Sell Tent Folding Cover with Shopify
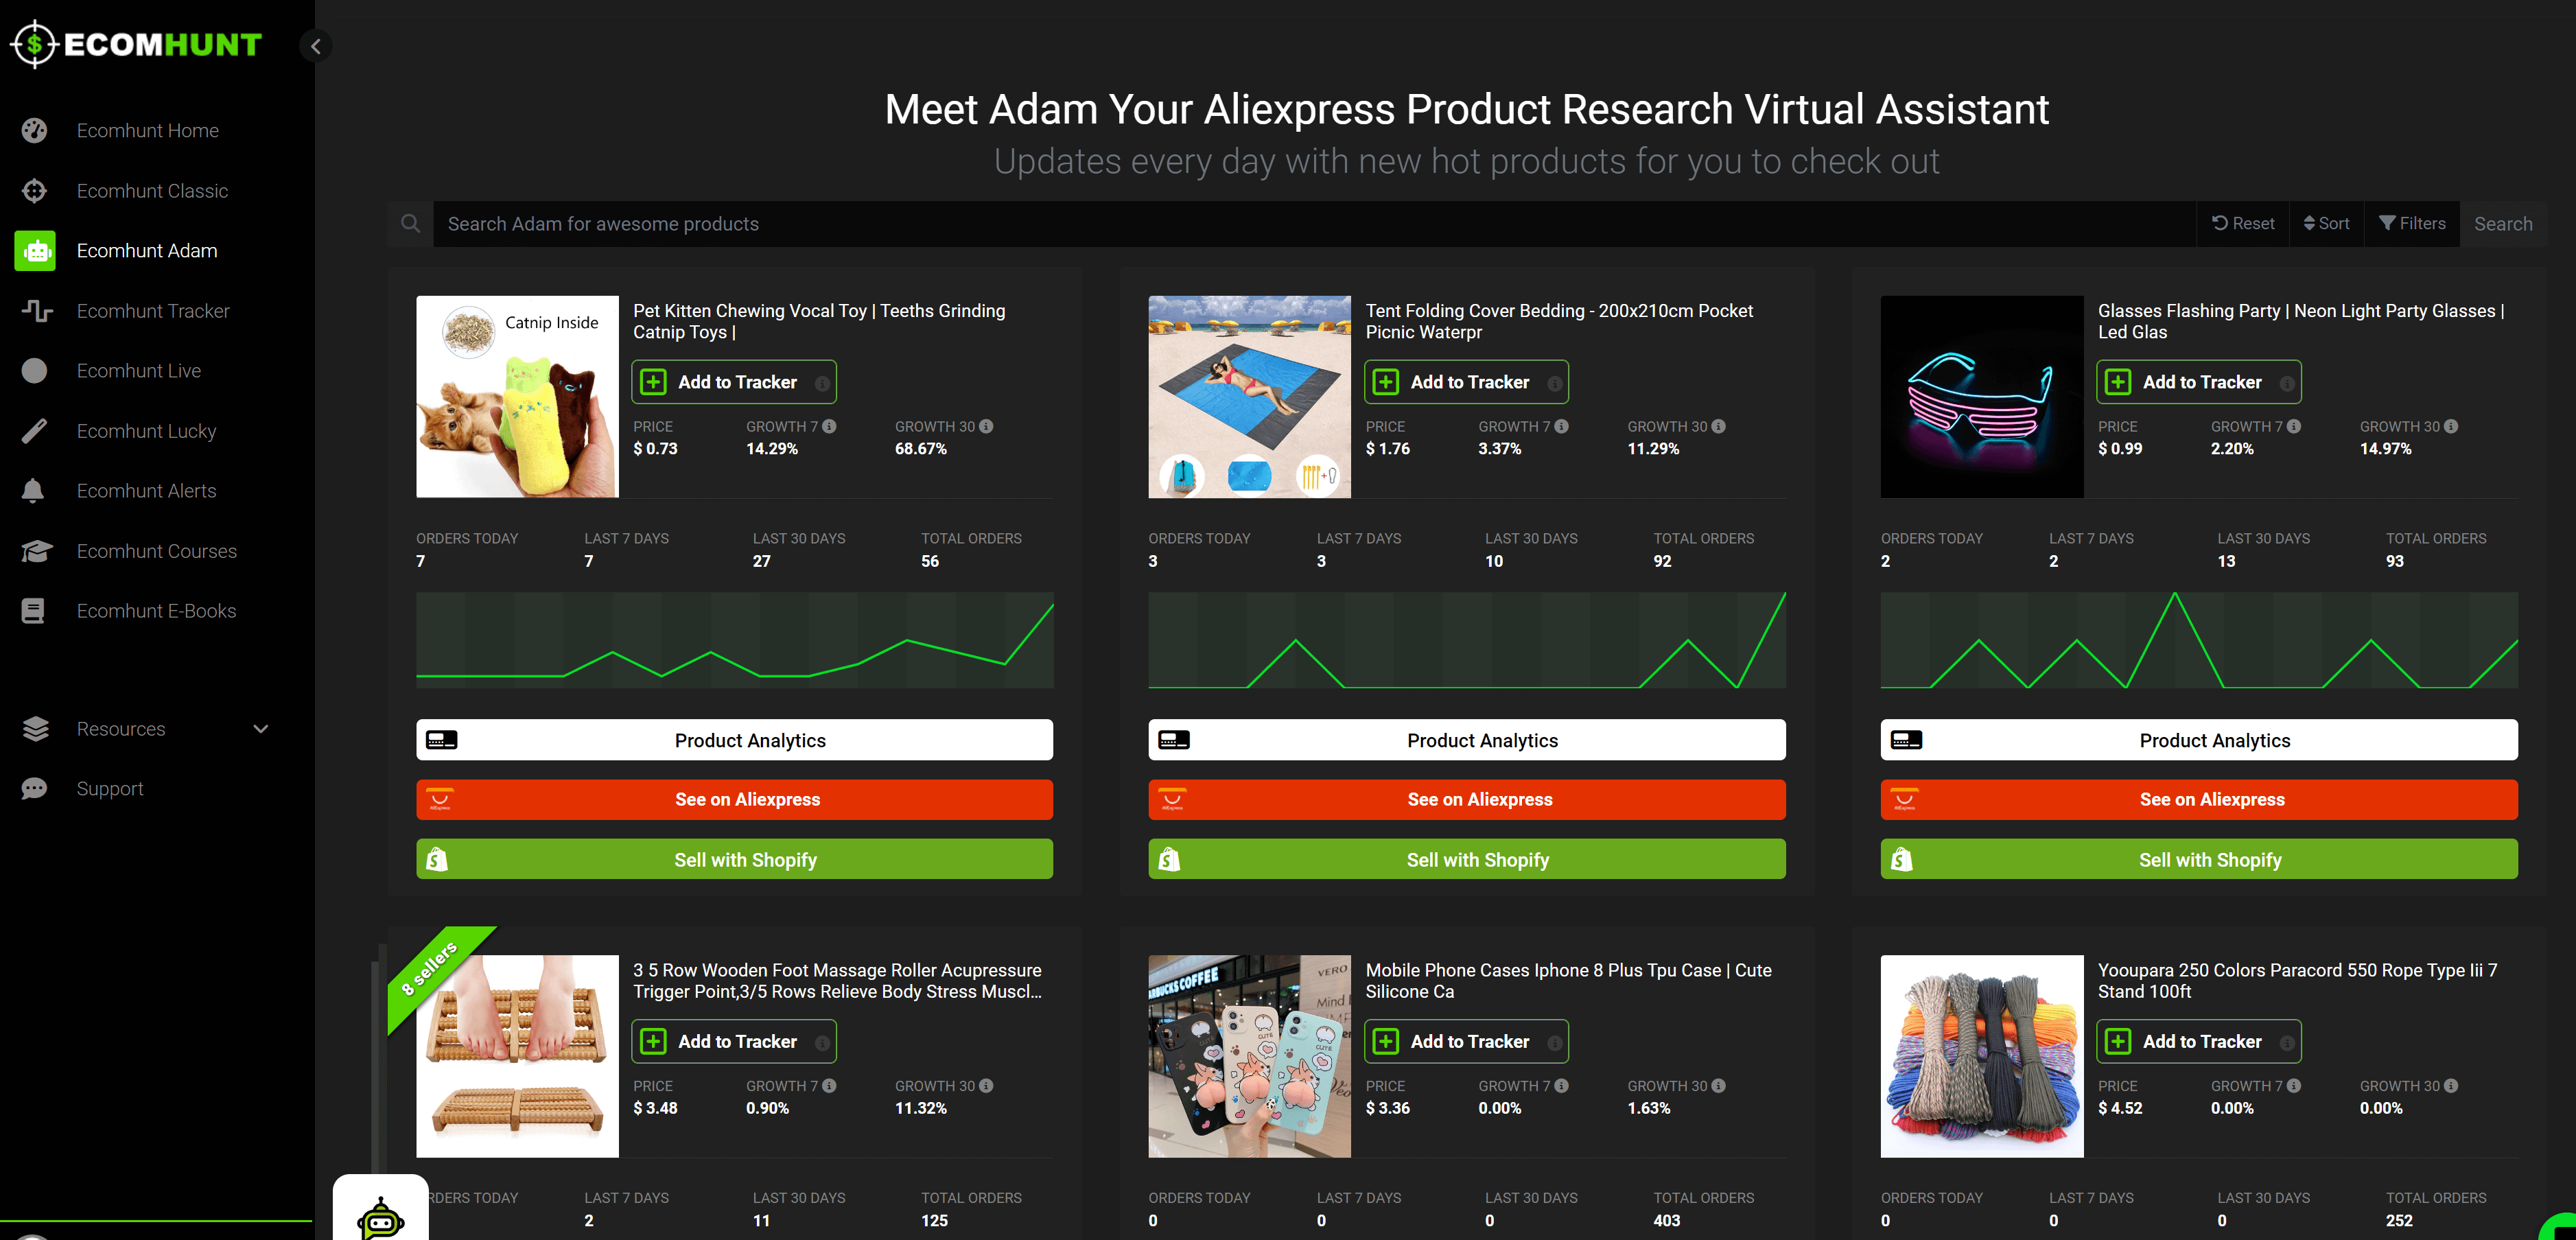 (1467, 859)
